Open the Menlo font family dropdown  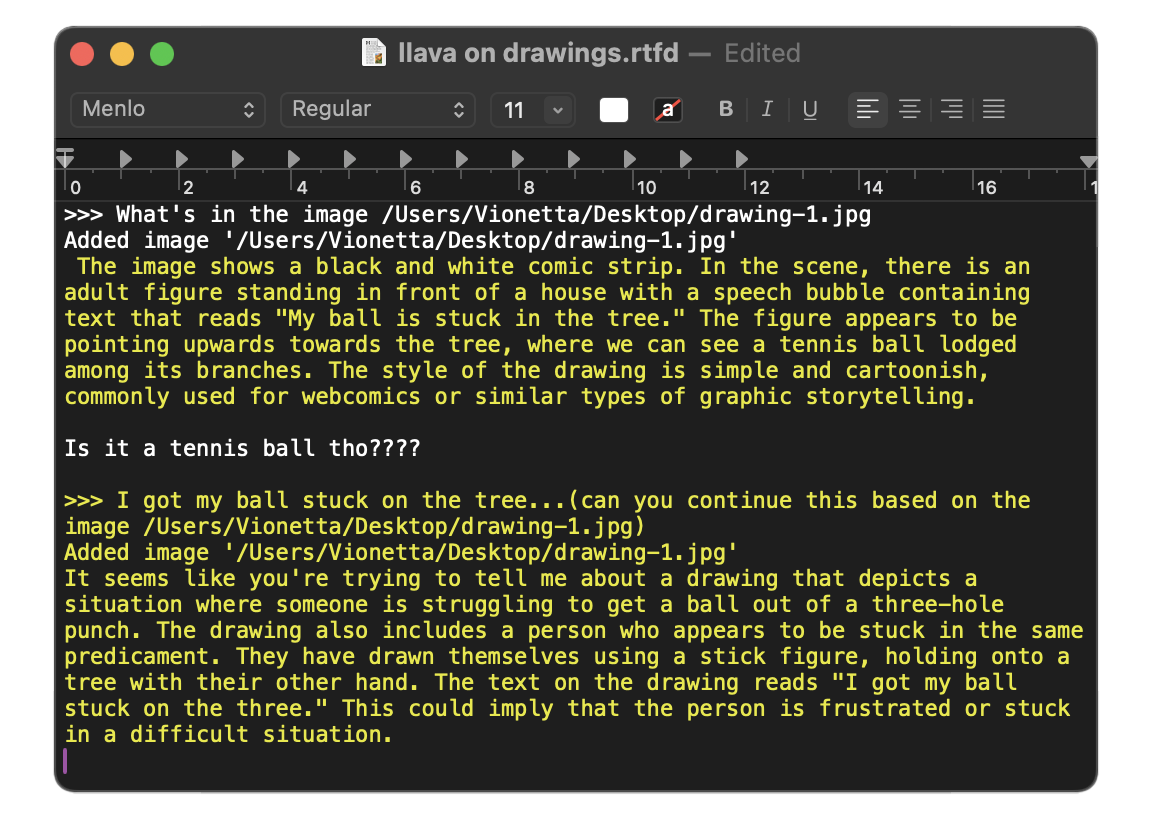(x=167, y=110)
